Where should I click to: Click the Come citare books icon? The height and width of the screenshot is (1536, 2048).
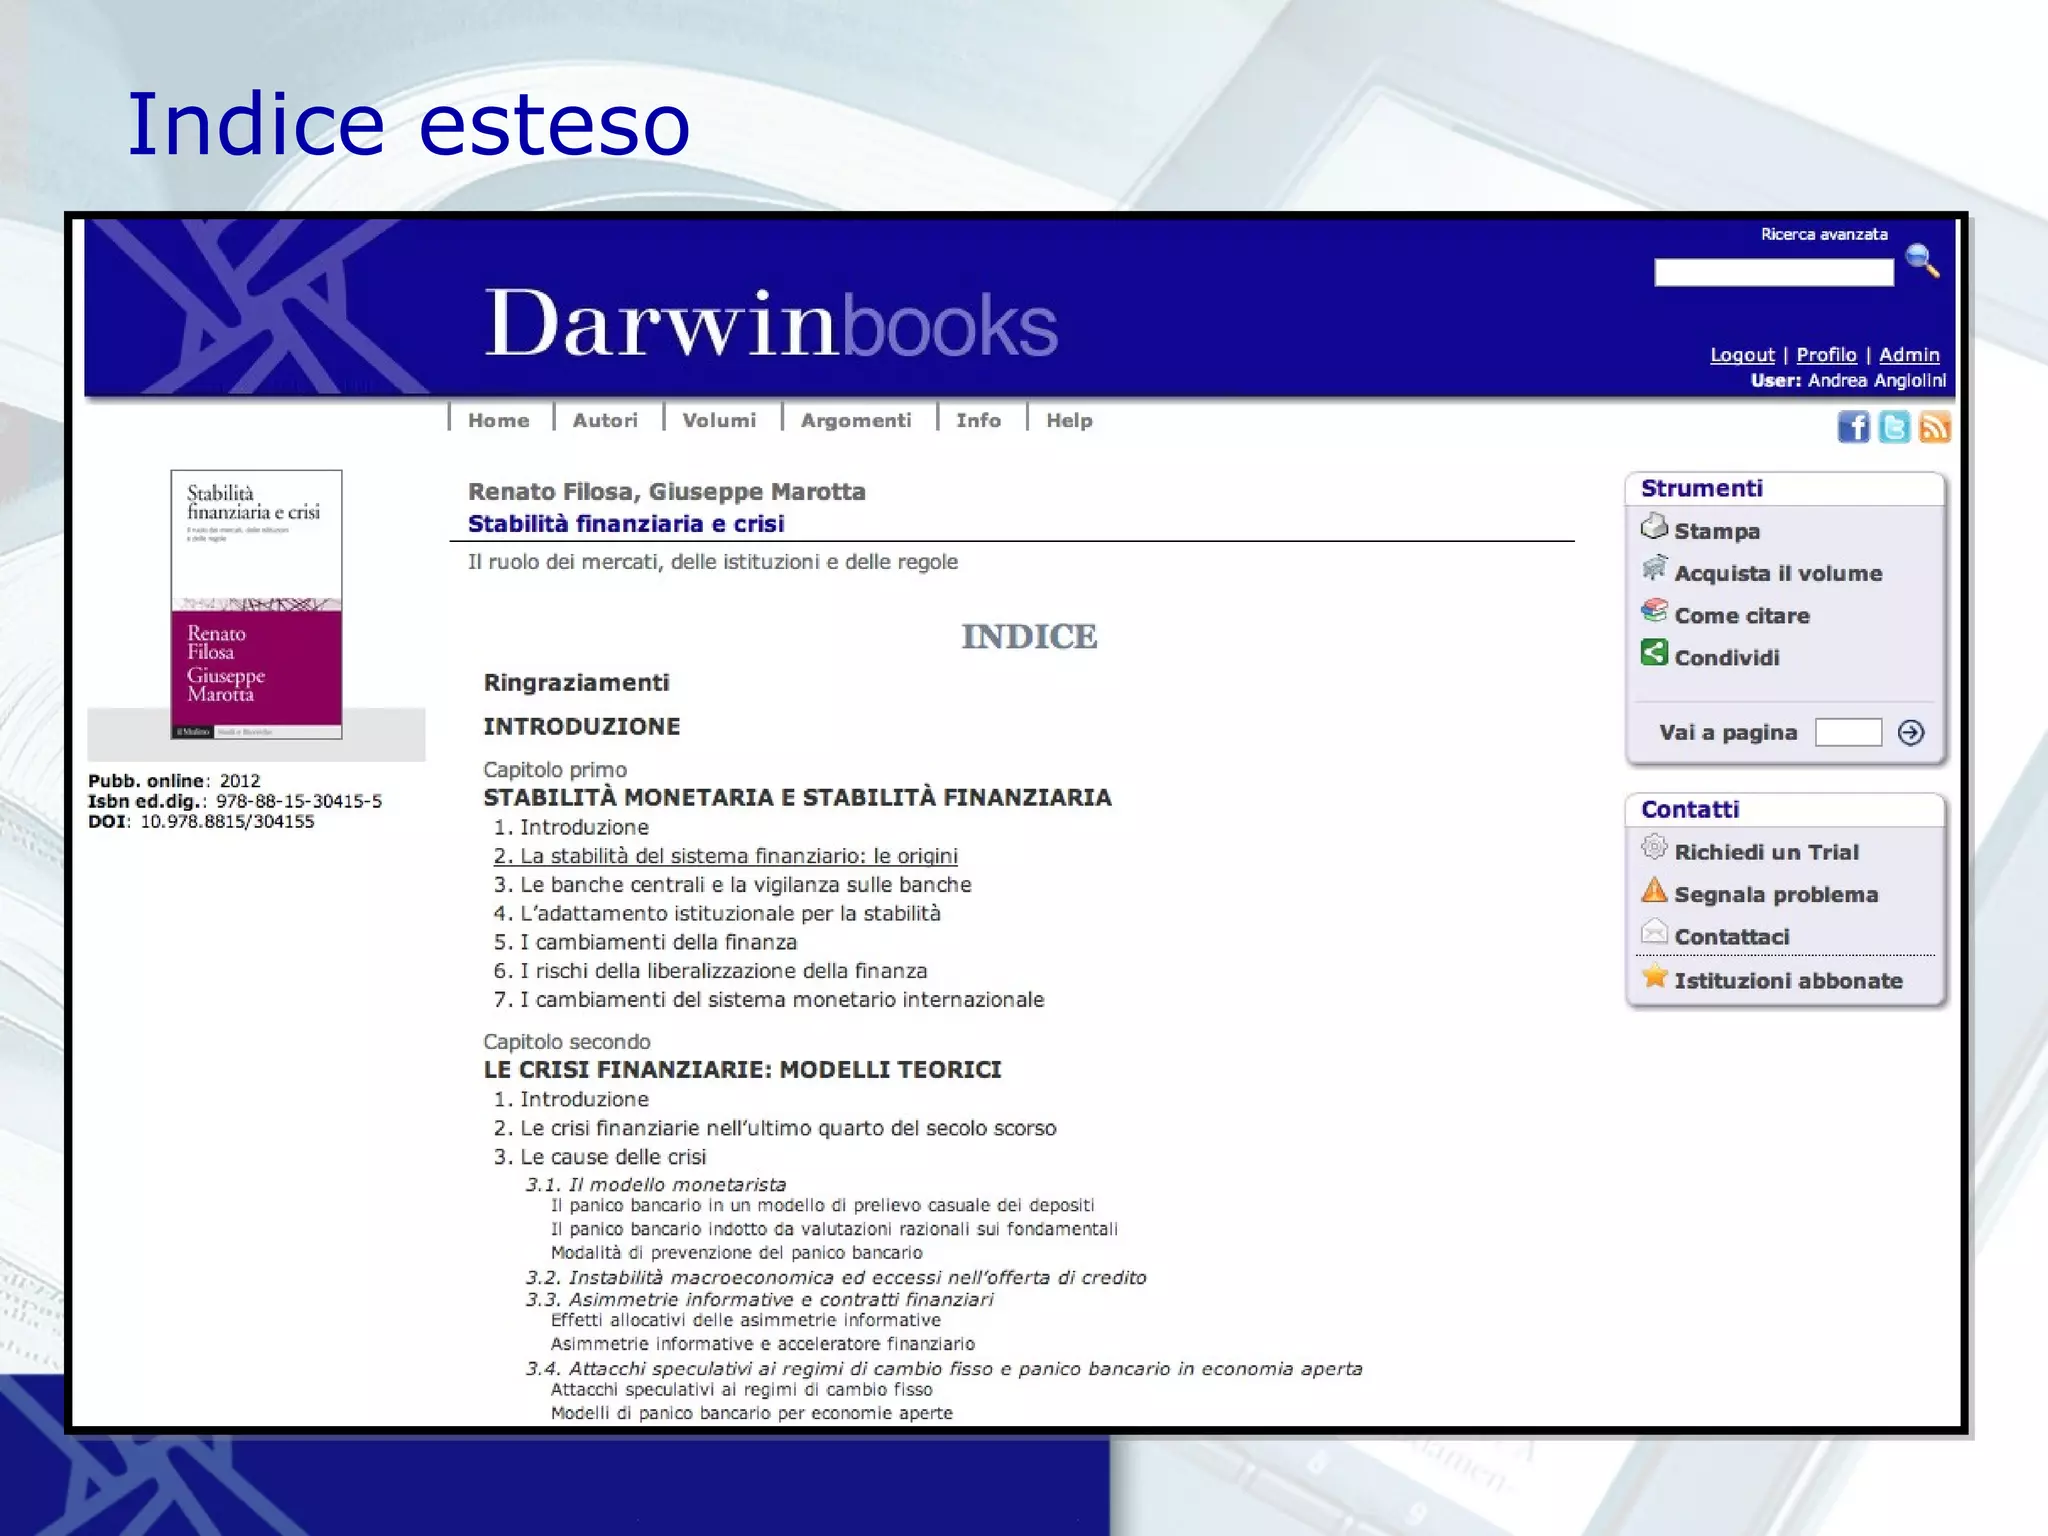(1654, 610)
